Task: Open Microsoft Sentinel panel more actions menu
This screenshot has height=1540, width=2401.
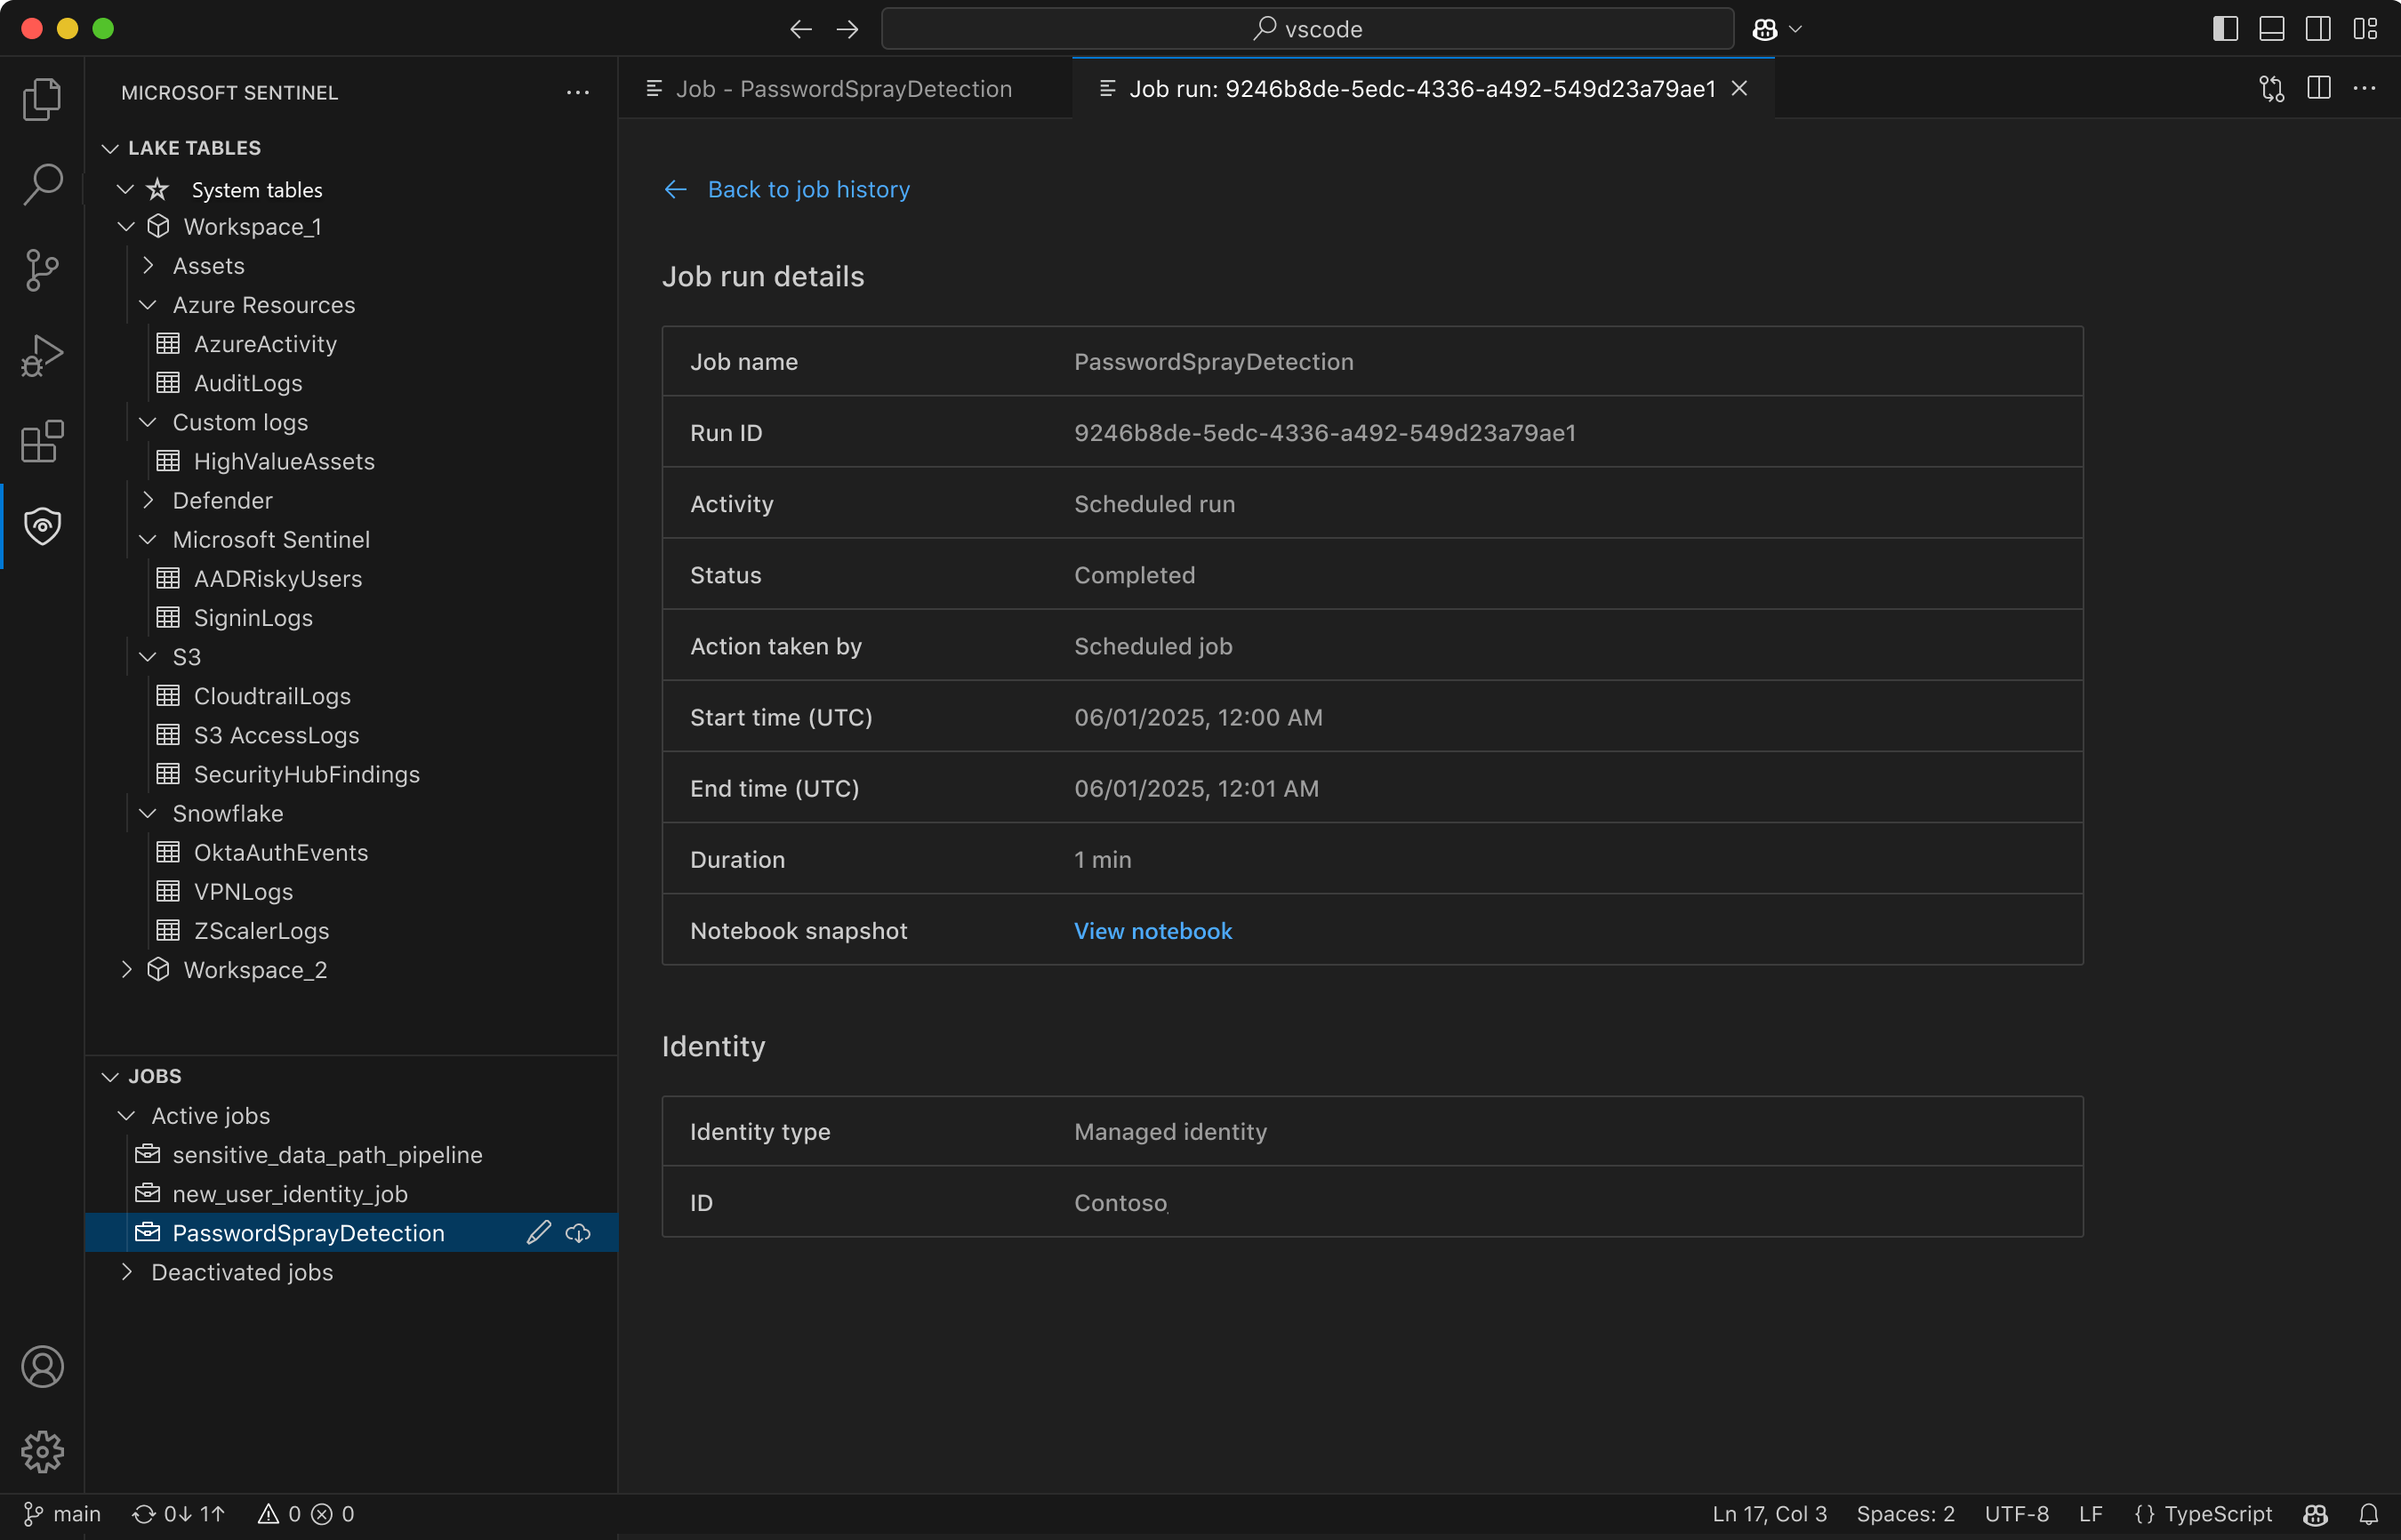Action: (x=577, y=92)
